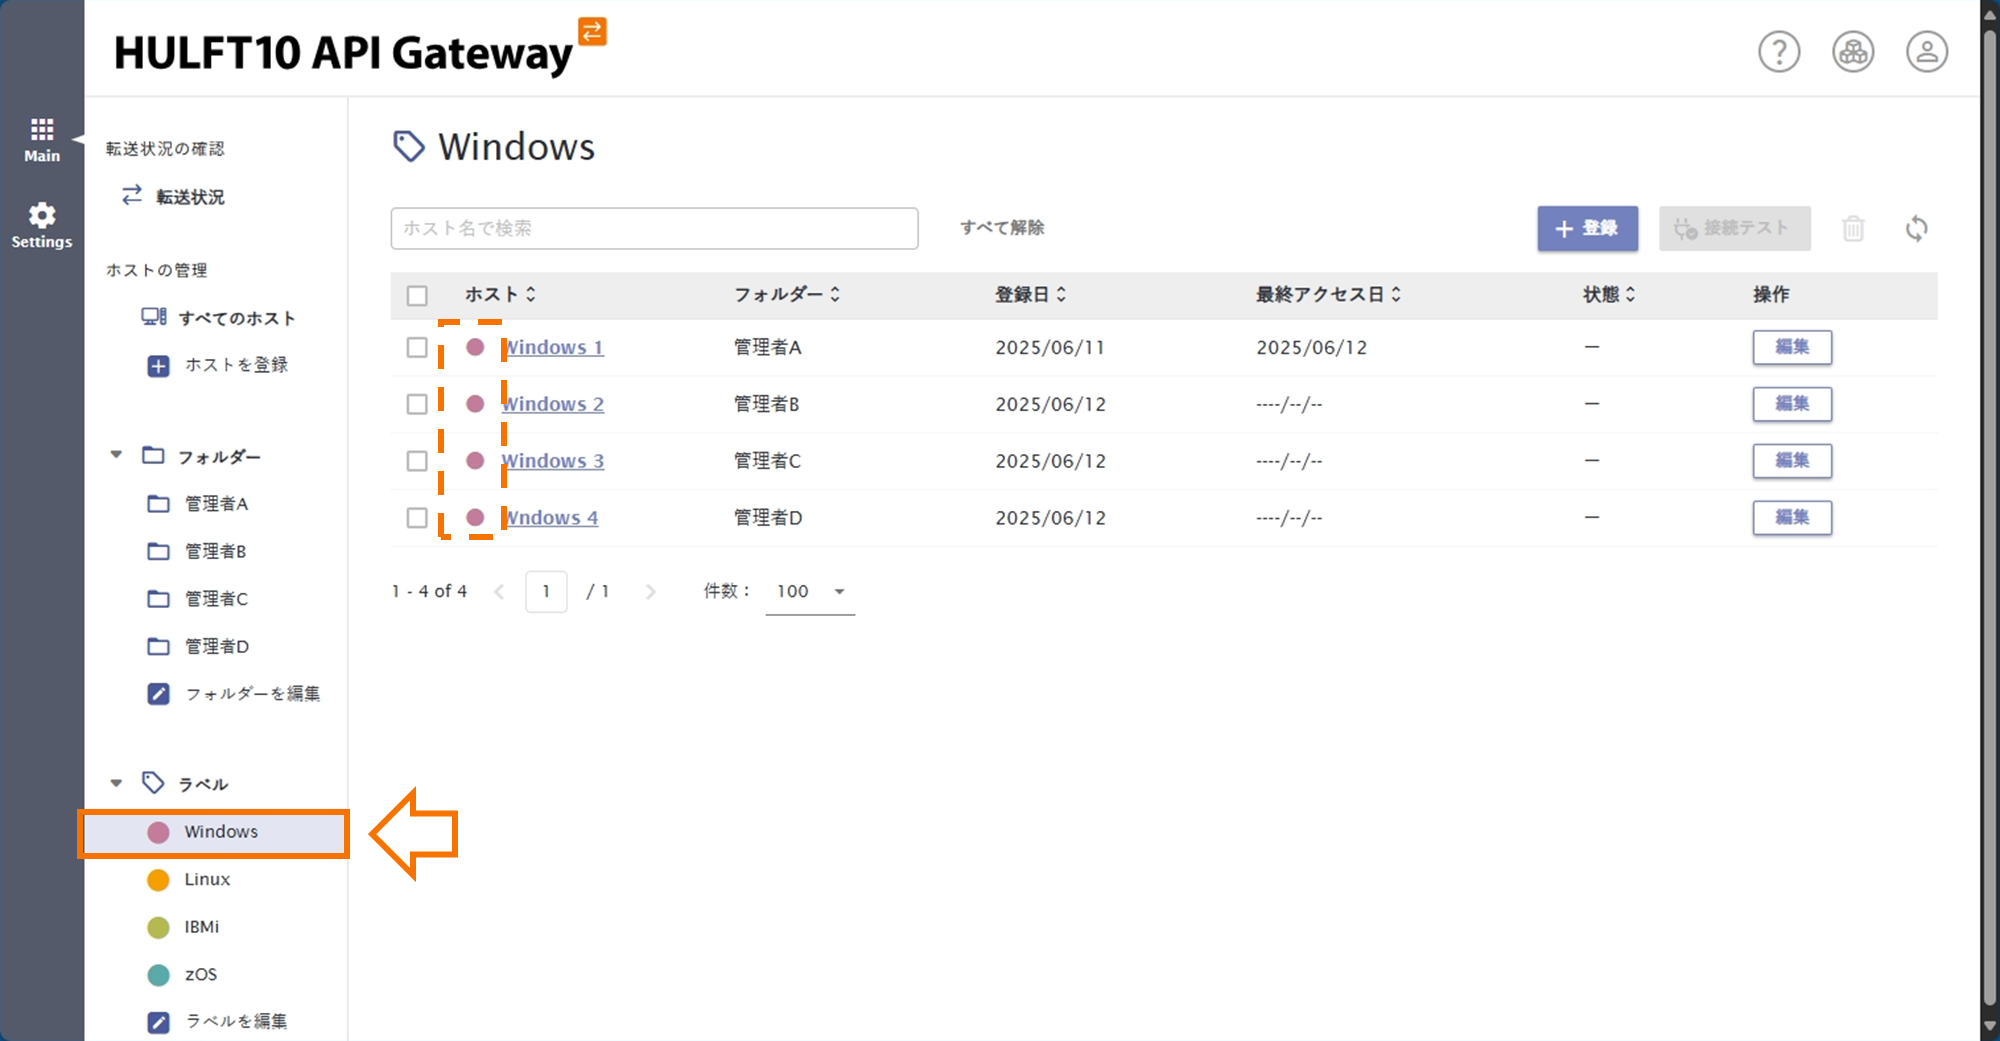Click the vertical scrollbar down arrow
2000x1041 pixels.
(1990, 1027)
